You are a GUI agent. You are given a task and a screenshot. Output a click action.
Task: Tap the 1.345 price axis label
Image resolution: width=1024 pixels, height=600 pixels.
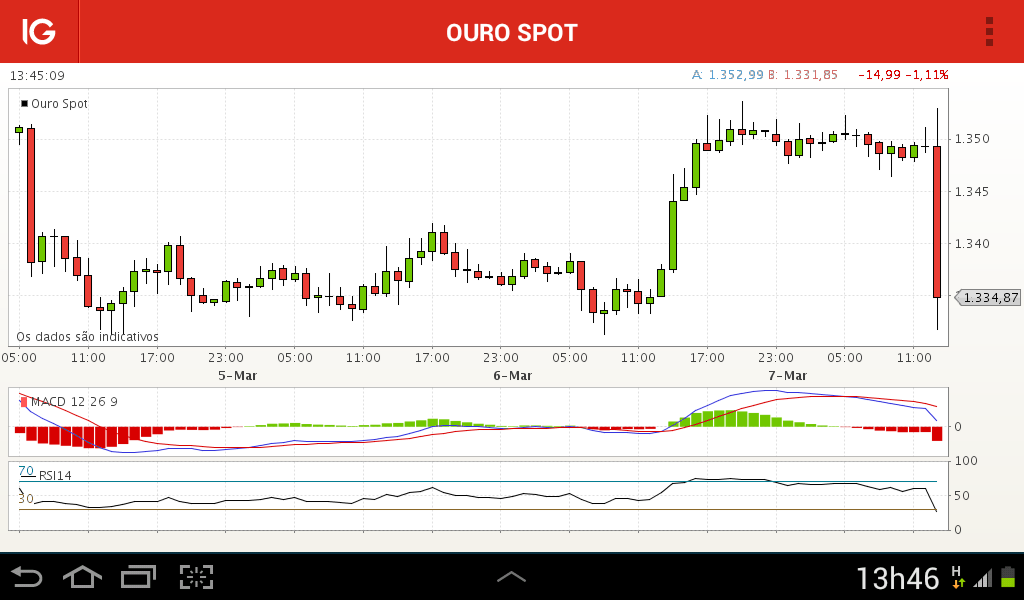click(972, 191)
